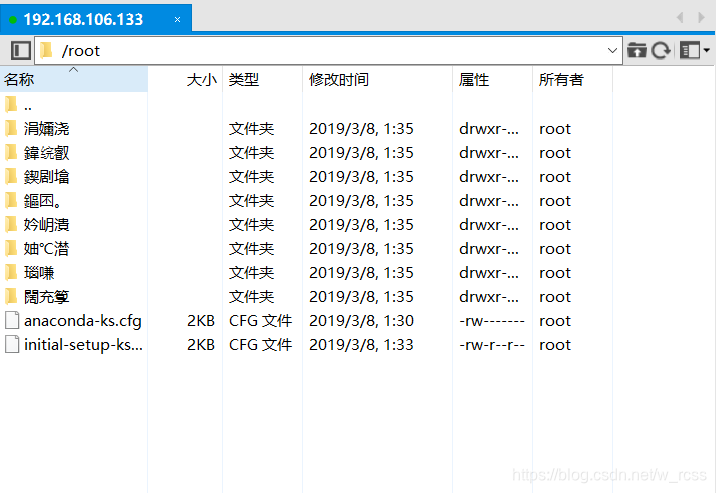Click the CFG 文件 type of initial-setup-ks
This screenshot has height=493, width=716.
260,345
